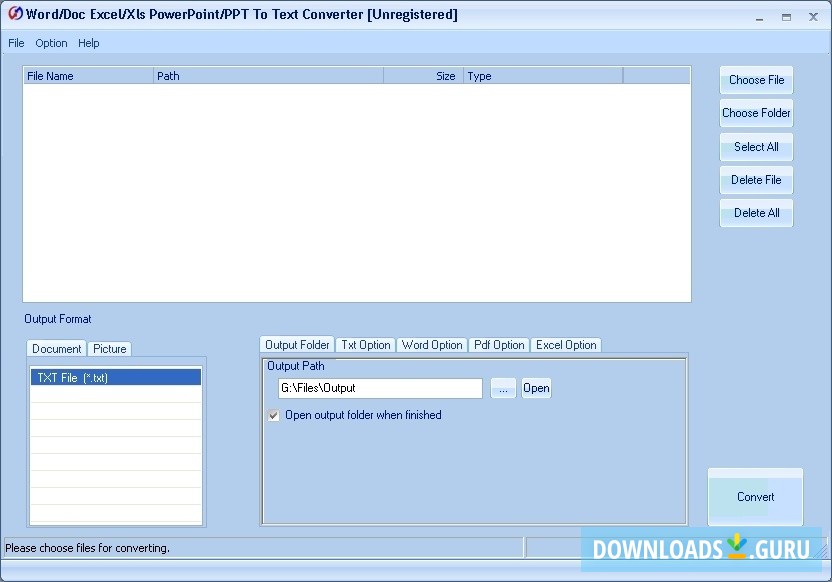The height and width of the screenshot is (582, 832).
Task: Click the application logo icon in title bar
Action: [13, 14]
